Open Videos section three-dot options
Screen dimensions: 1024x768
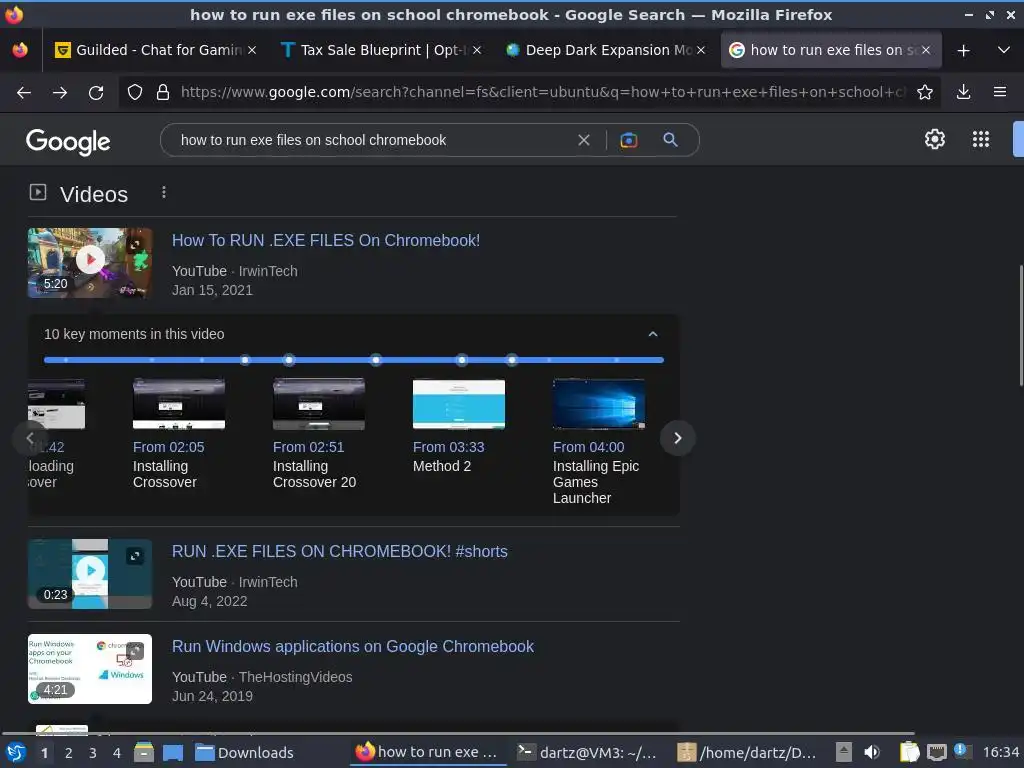click(164, 193)
